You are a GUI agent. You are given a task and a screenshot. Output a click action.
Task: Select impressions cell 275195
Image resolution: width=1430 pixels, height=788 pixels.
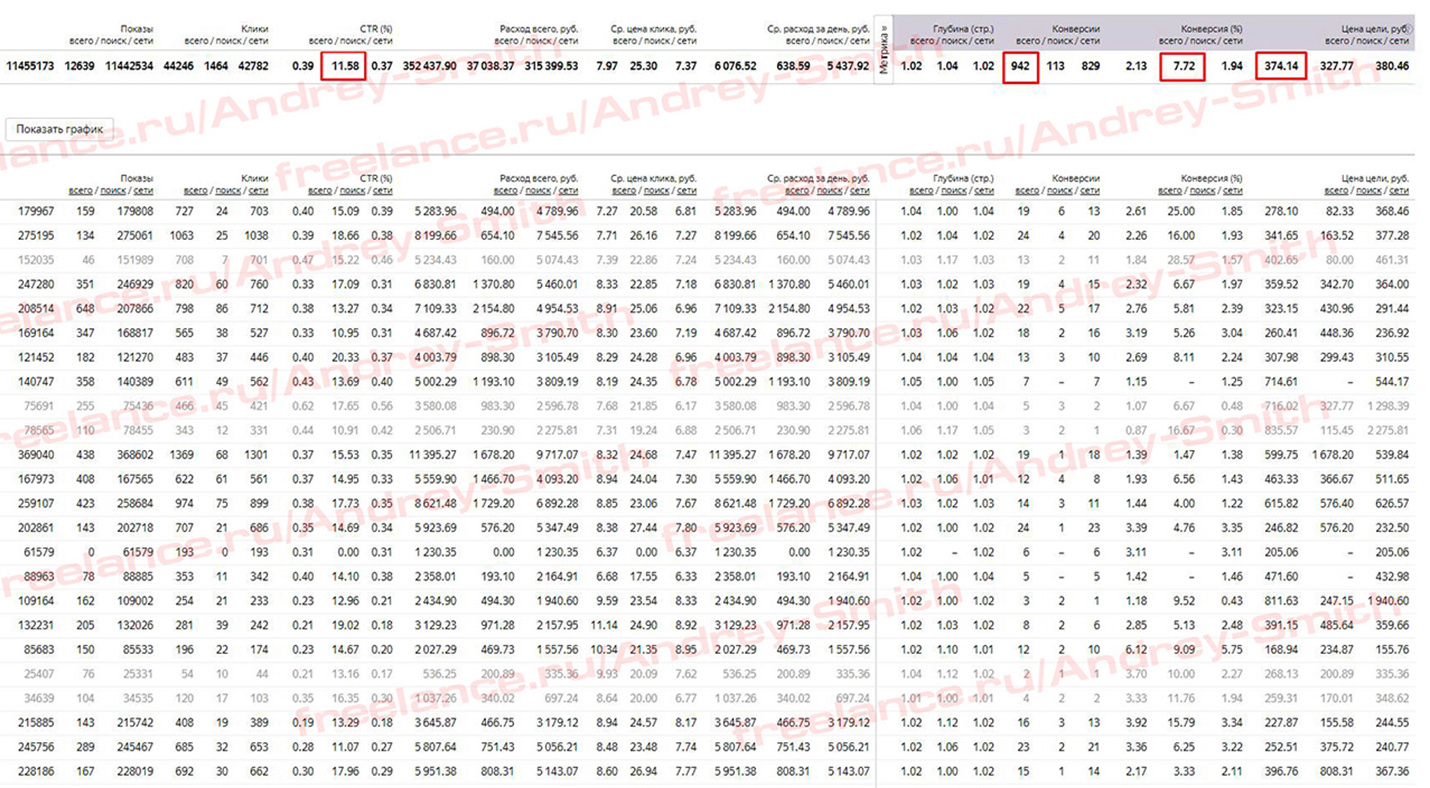pos(36,235)
